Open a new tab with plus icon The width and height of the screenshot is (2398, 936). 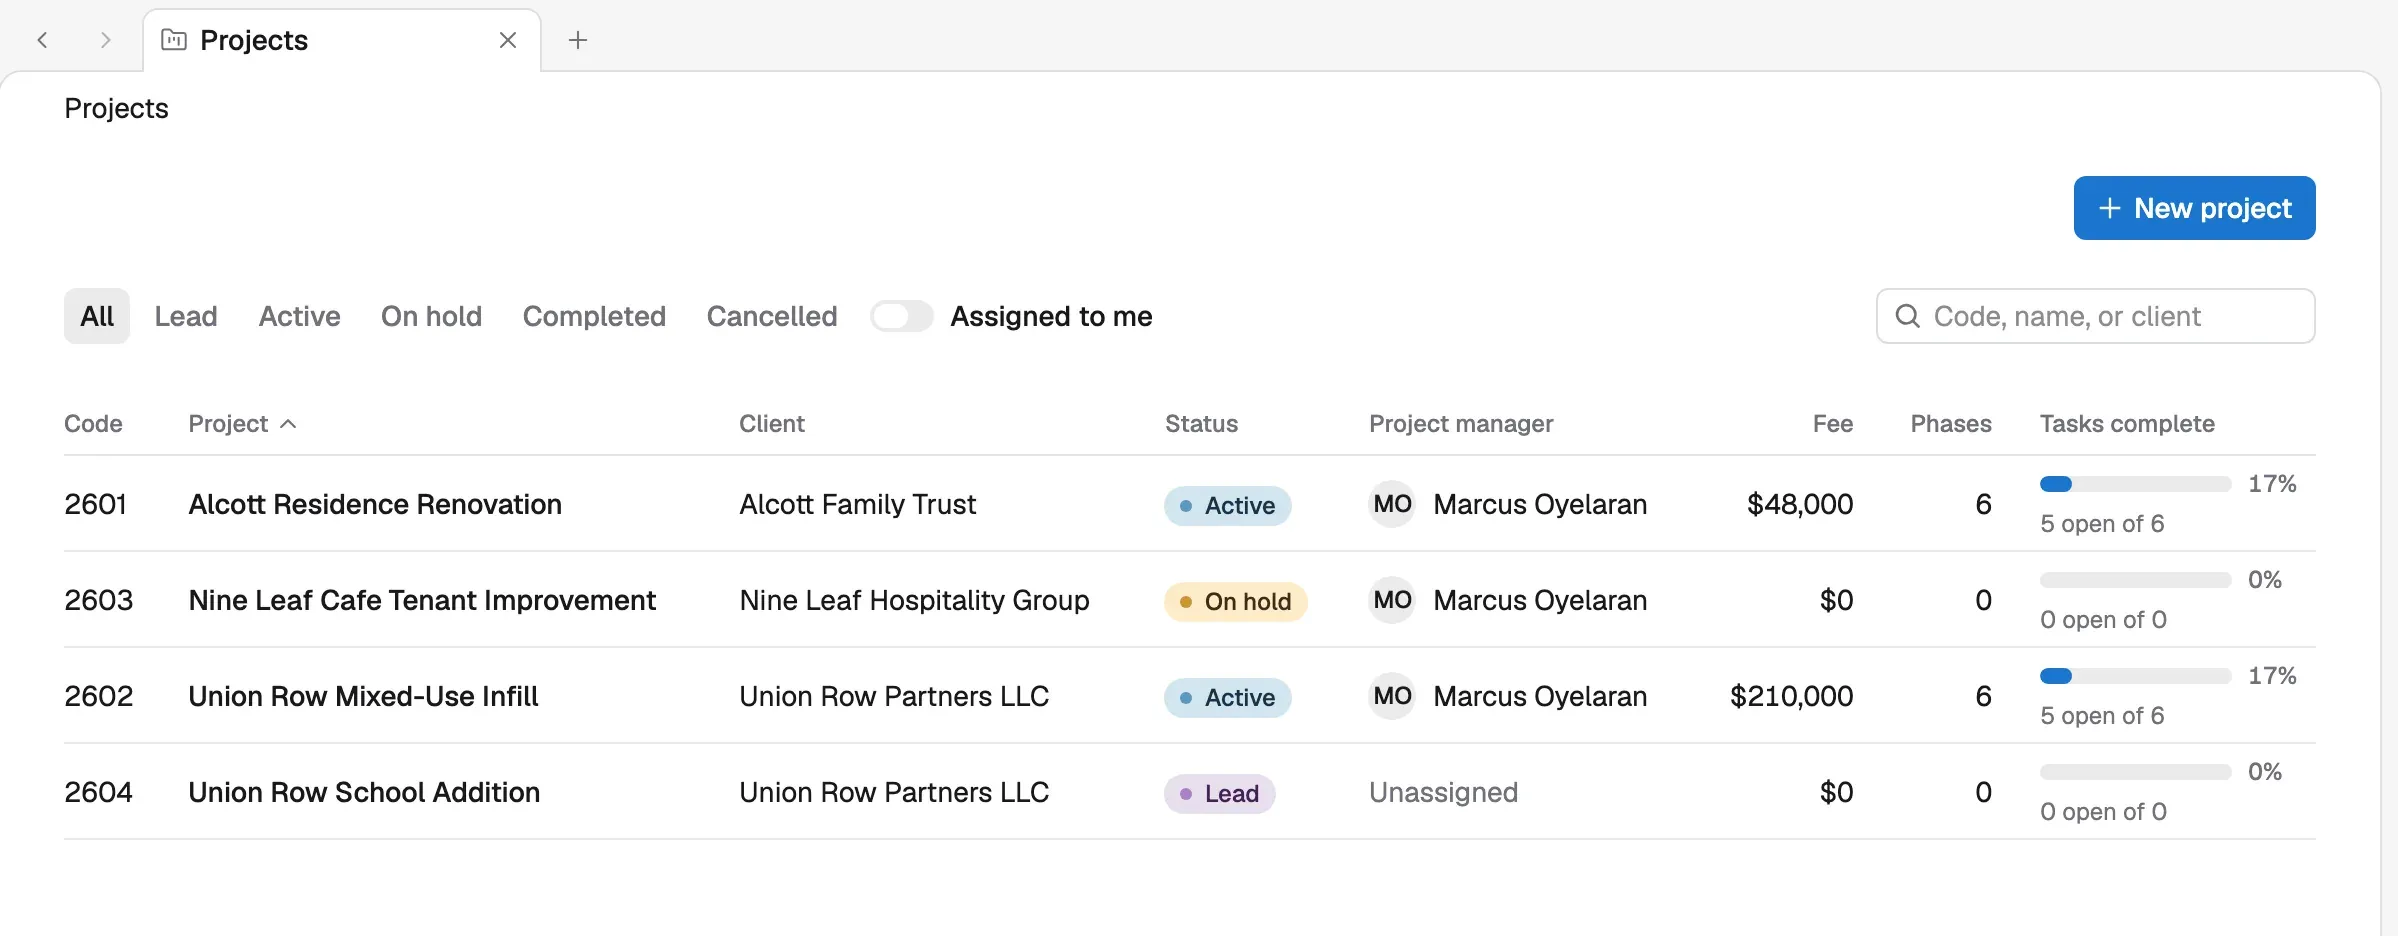tap(578, 40)
